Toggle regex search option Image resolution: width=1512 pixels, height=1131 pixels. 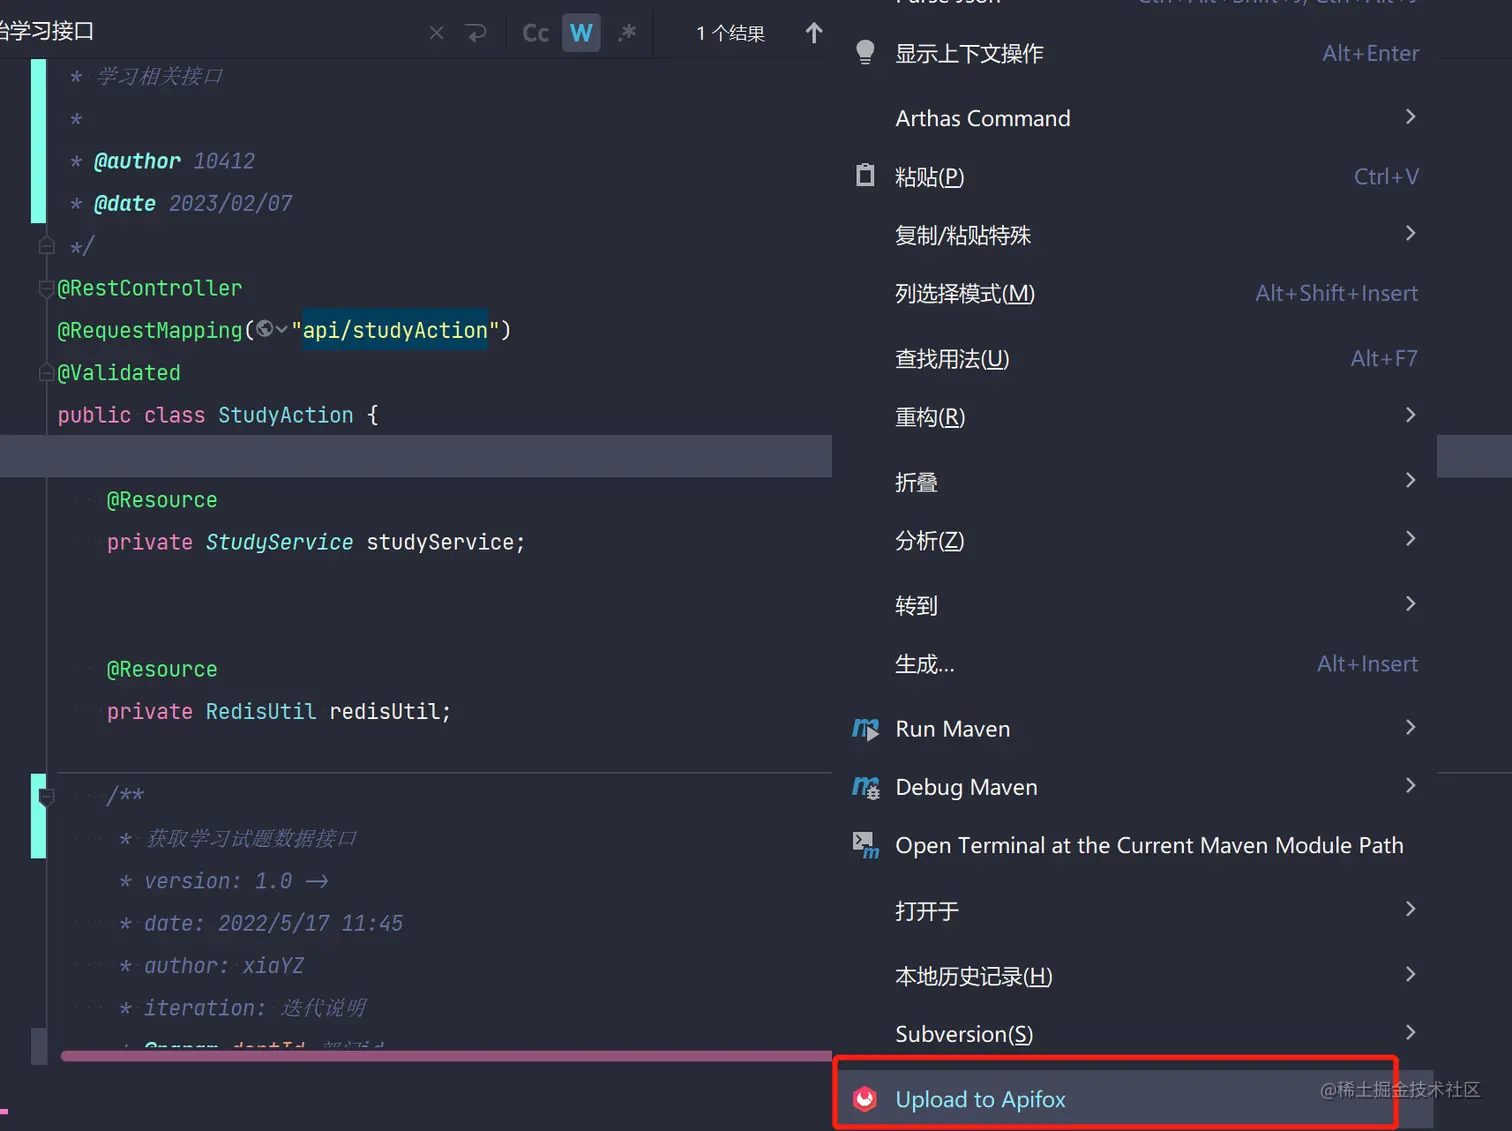[x=627, y=33]
